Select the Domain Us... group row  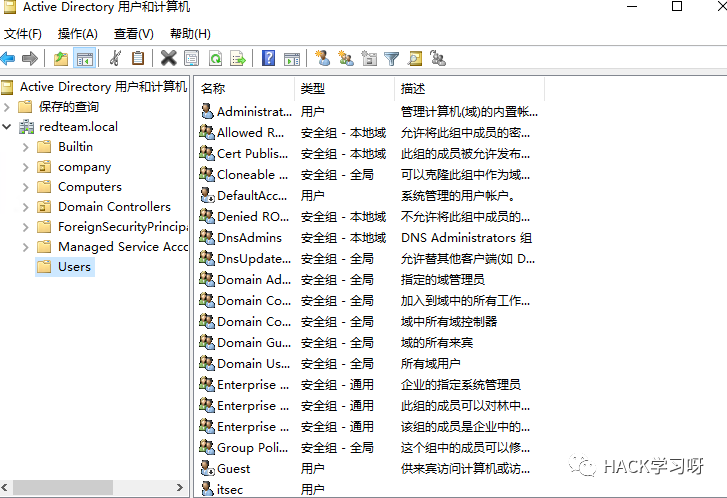click(x=369, y=364)
